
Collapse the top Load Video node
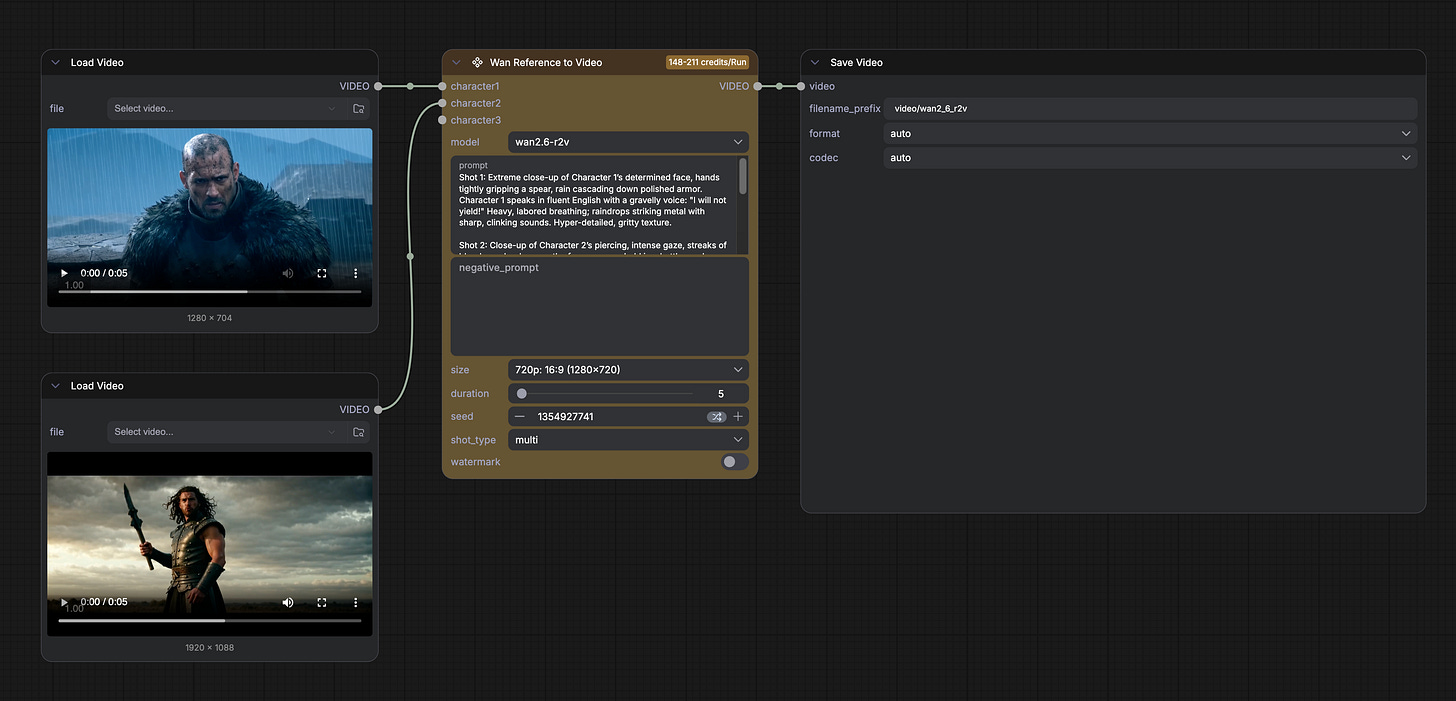[x=56, y=62]
